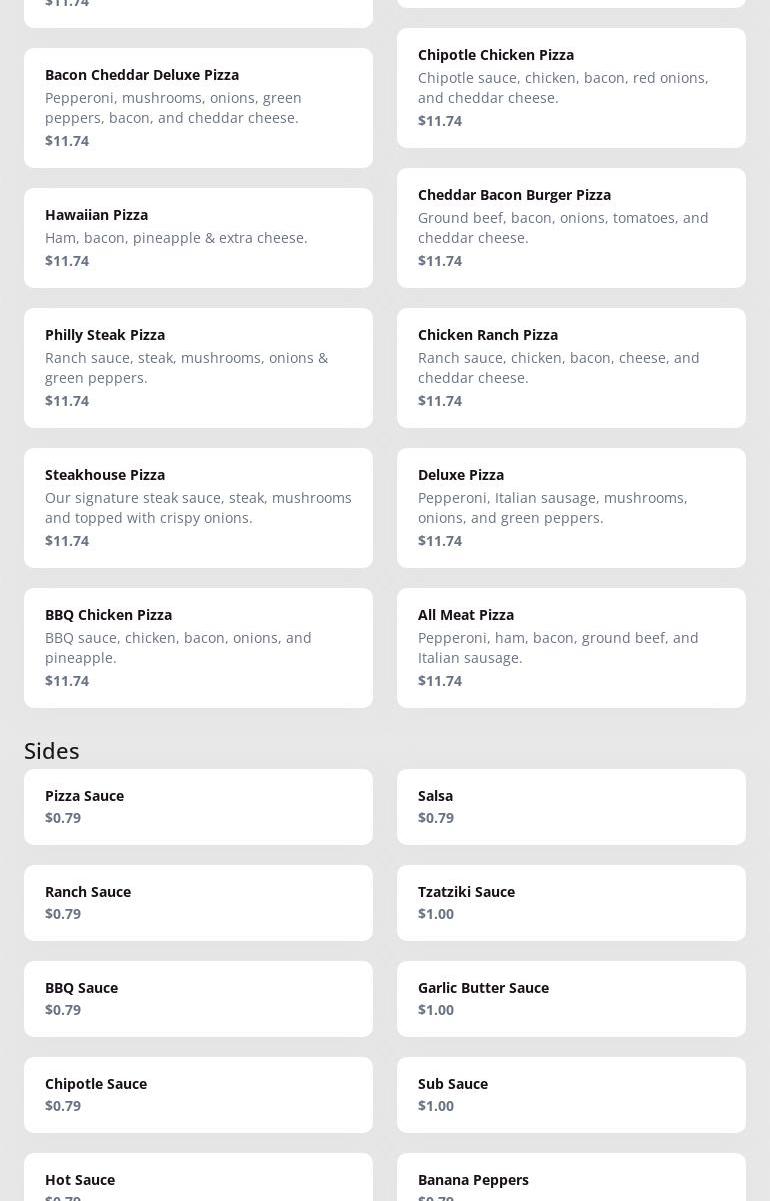Choose the Philly Steak Pizza

[x=198, y=367]
